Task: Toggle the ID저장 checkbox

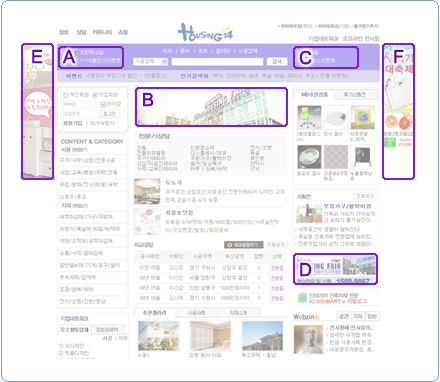Action: [103, 104]
